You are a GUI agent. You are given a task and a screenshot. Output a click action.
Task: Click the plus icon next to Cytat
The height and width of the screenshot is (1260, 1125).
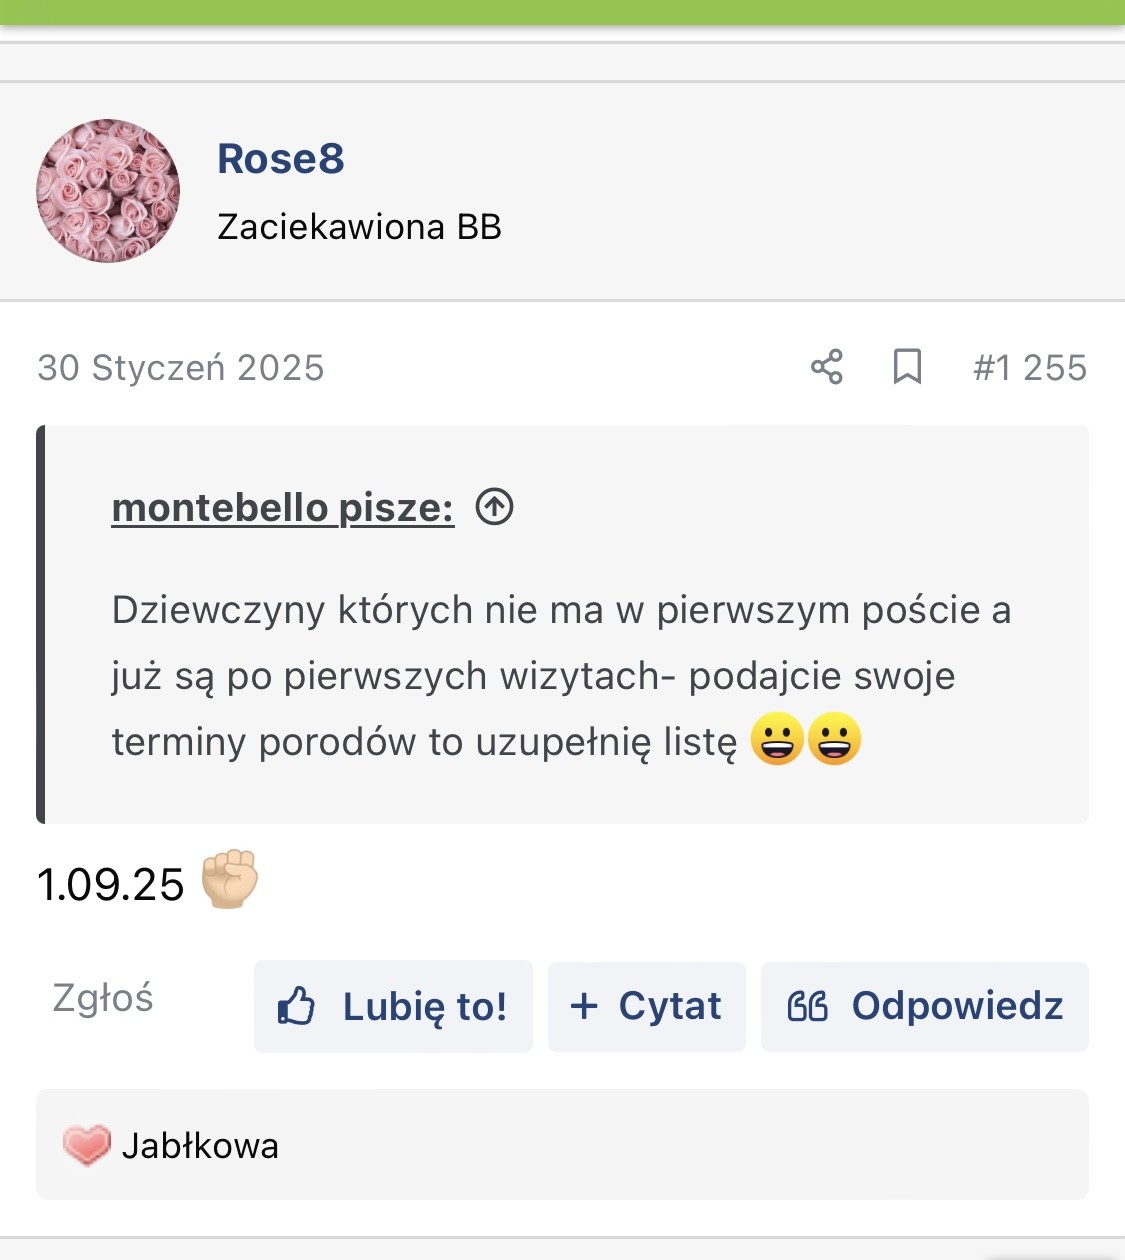tap(584, 1006)
